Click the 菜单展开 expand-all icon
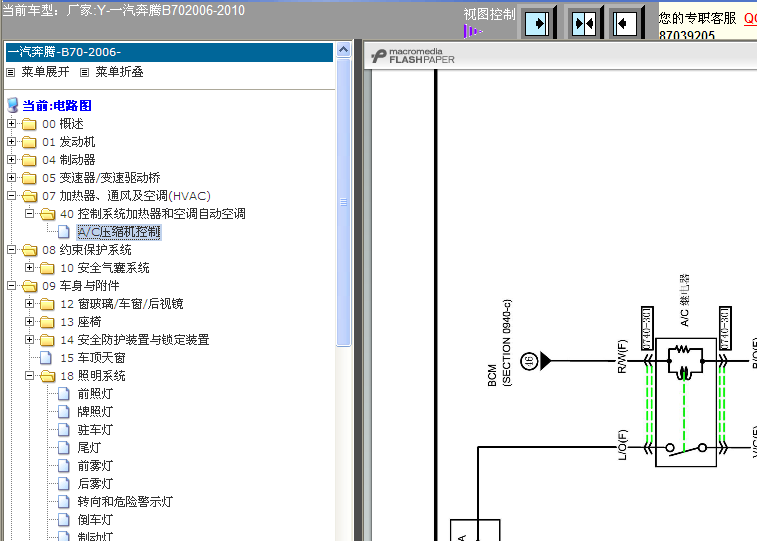 11,72
